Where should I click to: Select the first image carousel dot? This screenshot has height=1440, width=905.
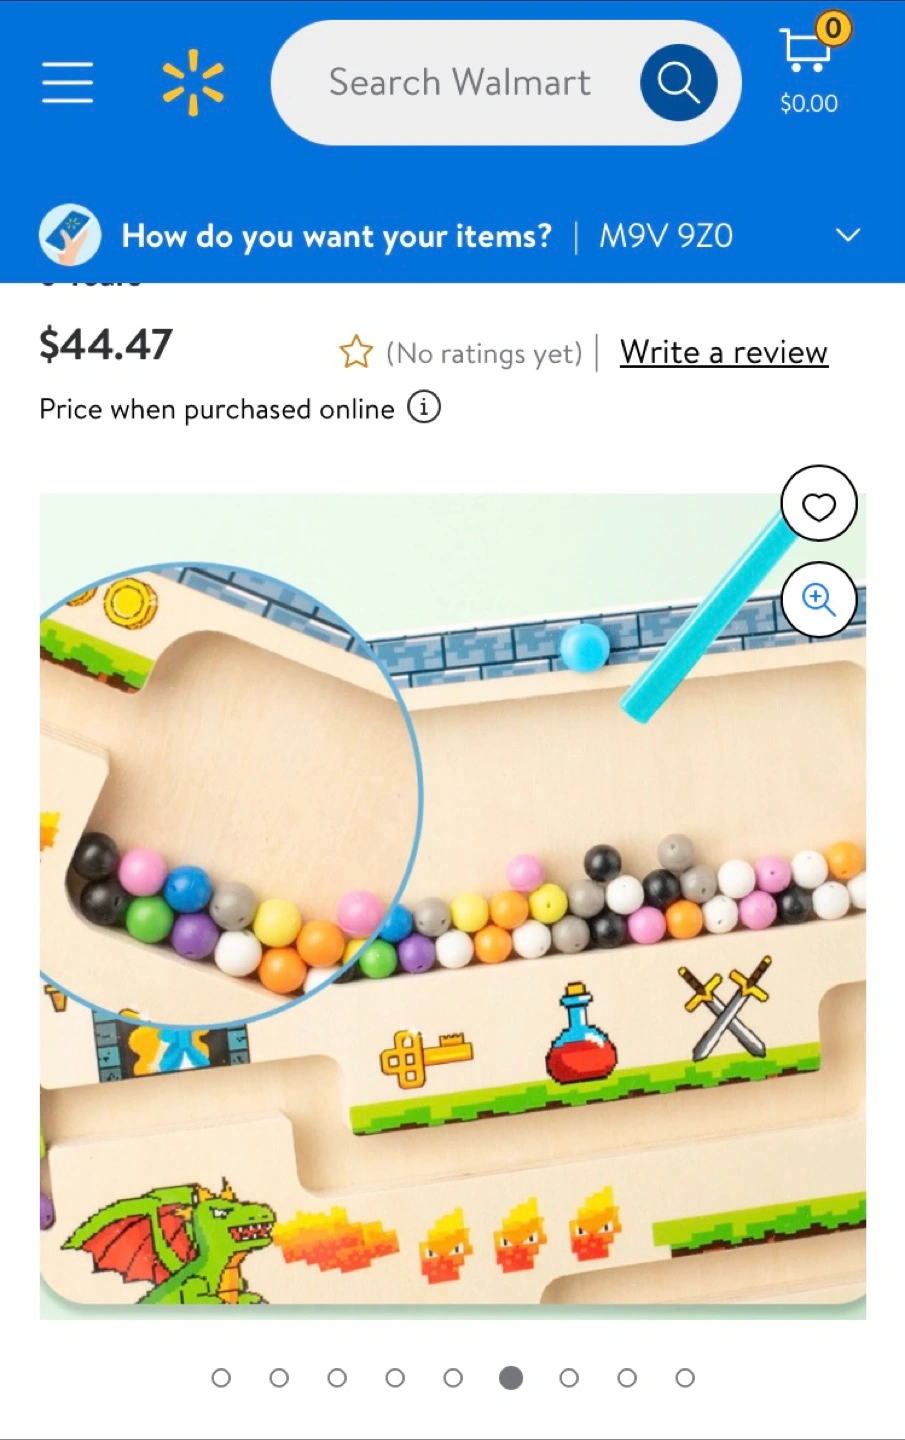(221, 1378)
